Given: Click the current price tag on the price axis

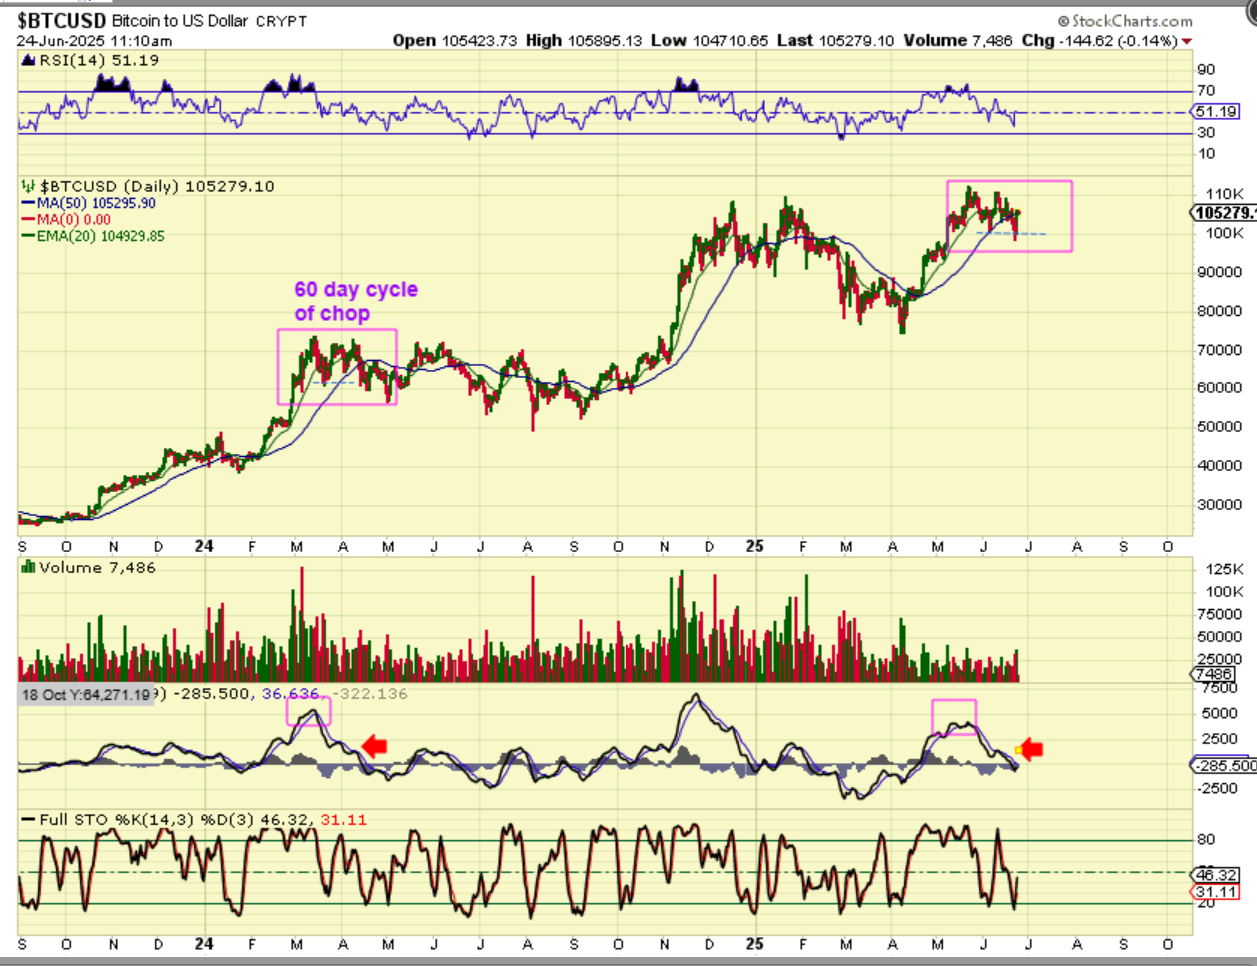Looking at the screenshot, I should click(x=1223, y=213).
